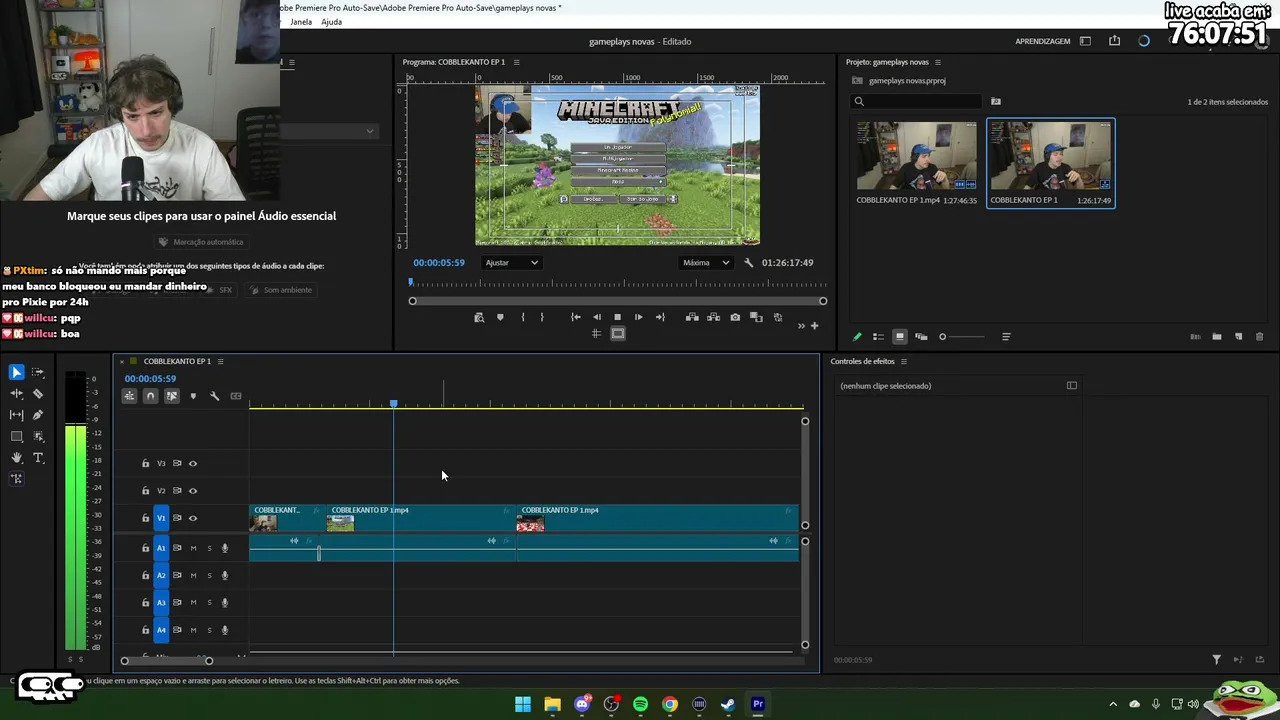Stop playback in Program Monitor

(617, 317)
